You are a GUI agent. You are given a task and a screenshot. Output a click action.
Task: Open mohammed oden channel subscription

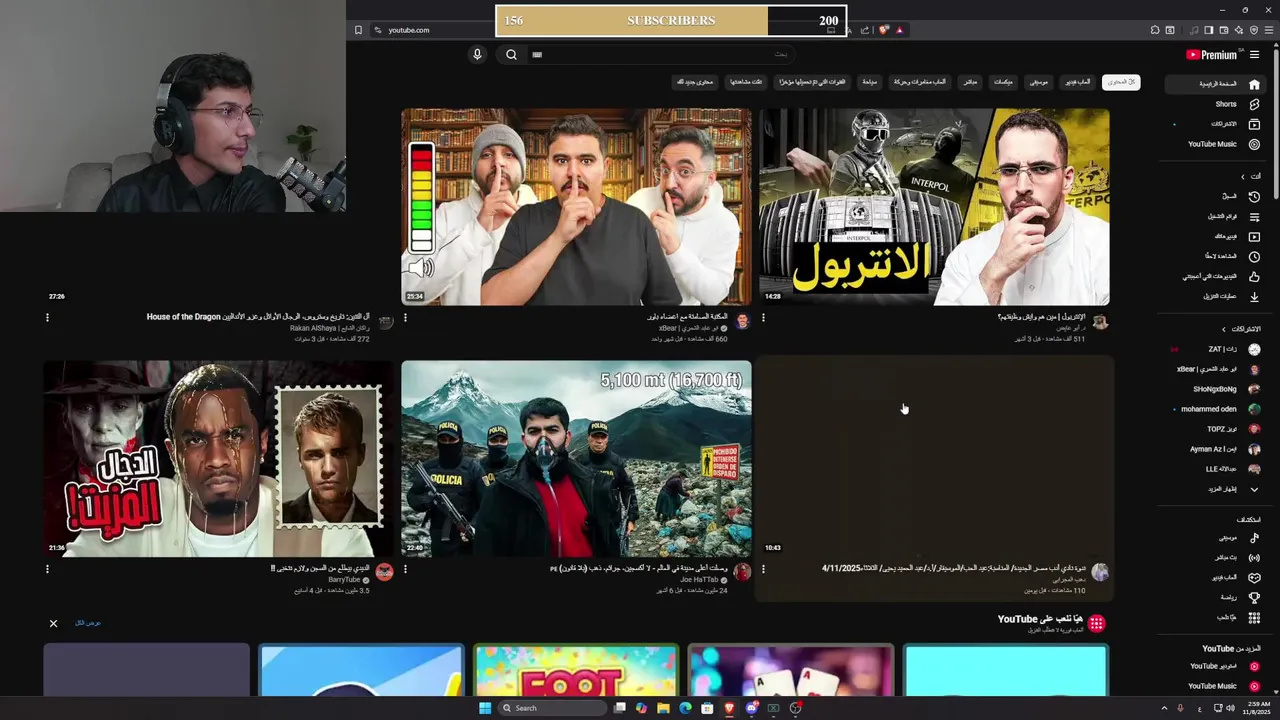(1216, 409)
